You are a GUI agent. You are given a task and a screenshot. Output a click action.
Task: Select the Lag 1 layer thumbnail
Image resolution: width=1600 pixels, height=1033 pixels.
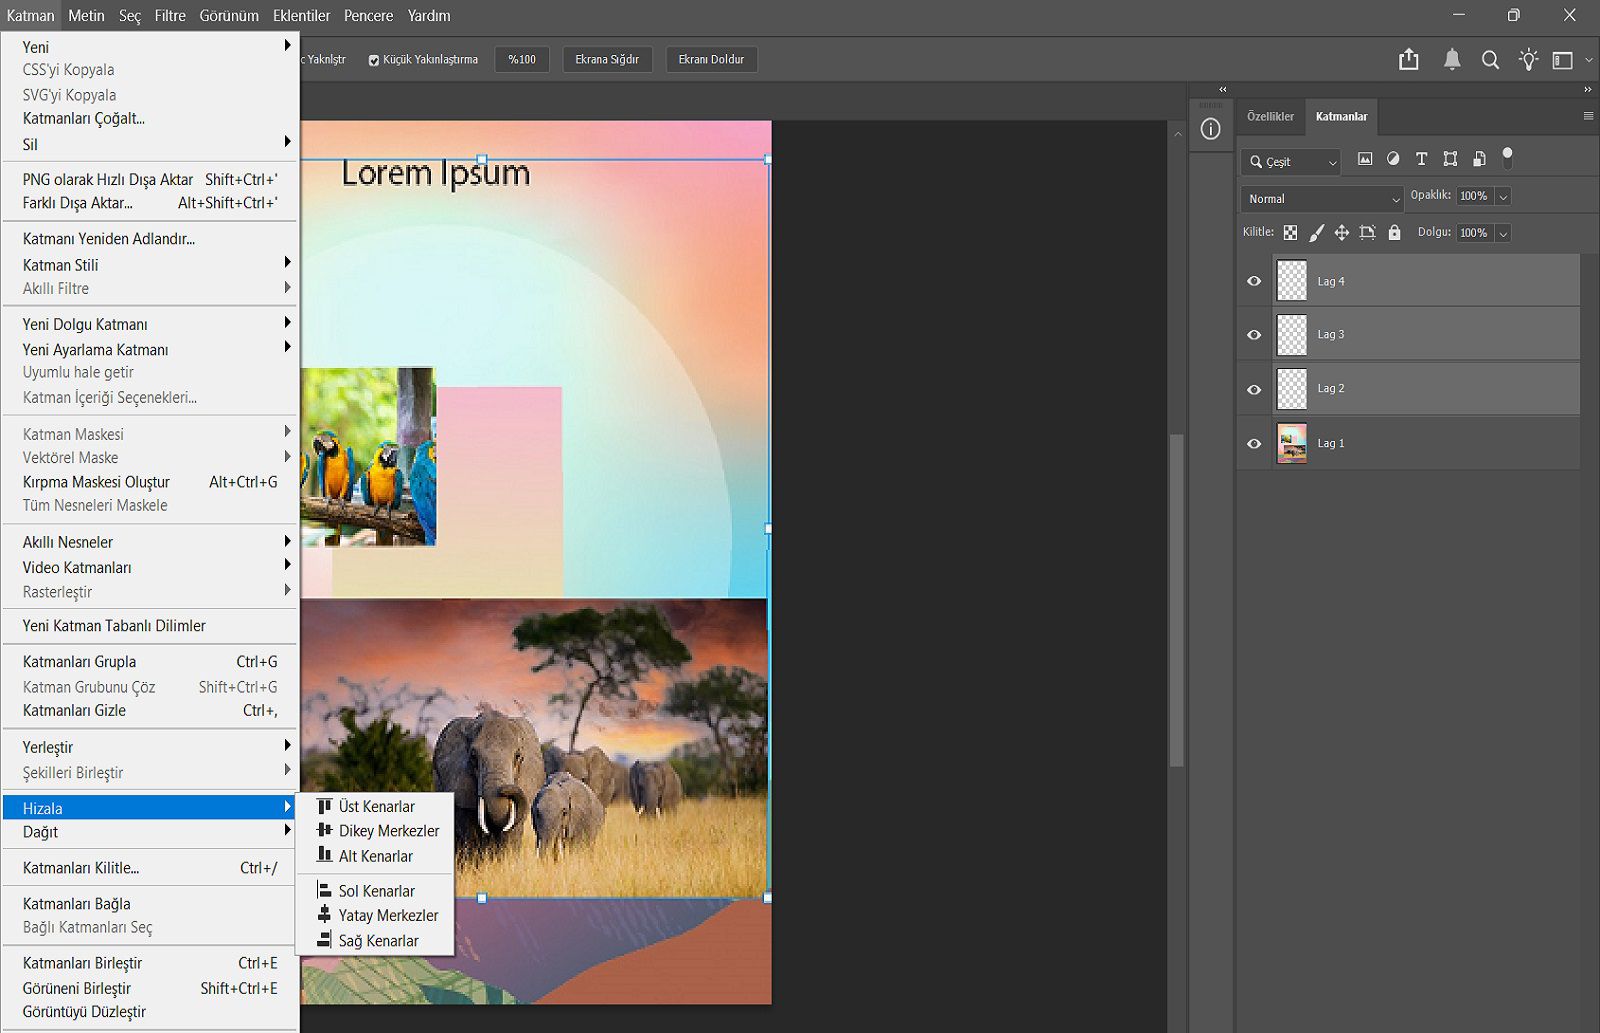(x=1292, y=443)
